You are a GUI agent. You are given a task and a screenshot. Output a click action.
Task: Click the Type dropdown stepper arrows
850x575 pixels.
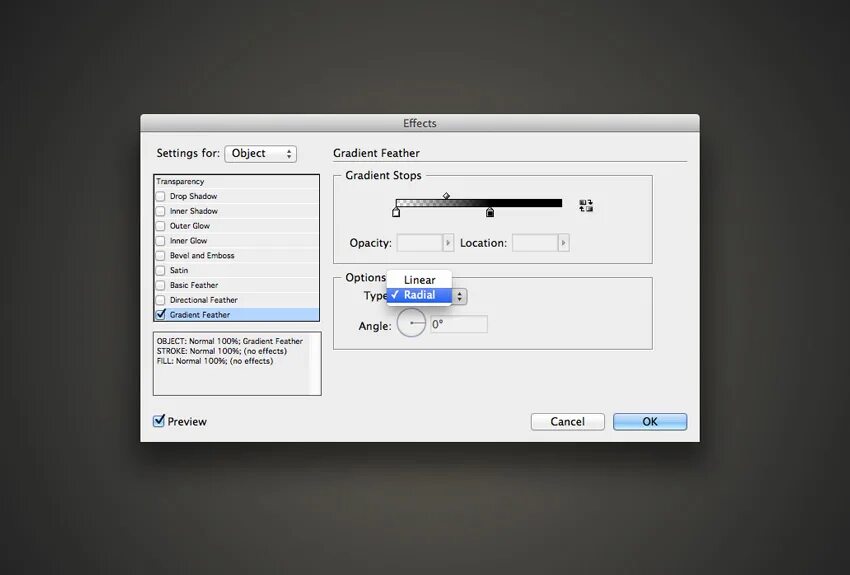[x=459, y=296]
